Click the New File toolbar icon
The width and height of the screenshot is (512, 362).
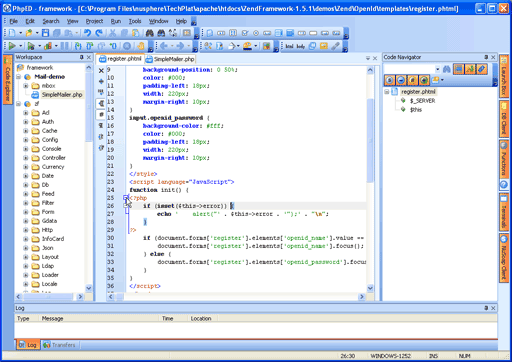click(x=12, y=33)
